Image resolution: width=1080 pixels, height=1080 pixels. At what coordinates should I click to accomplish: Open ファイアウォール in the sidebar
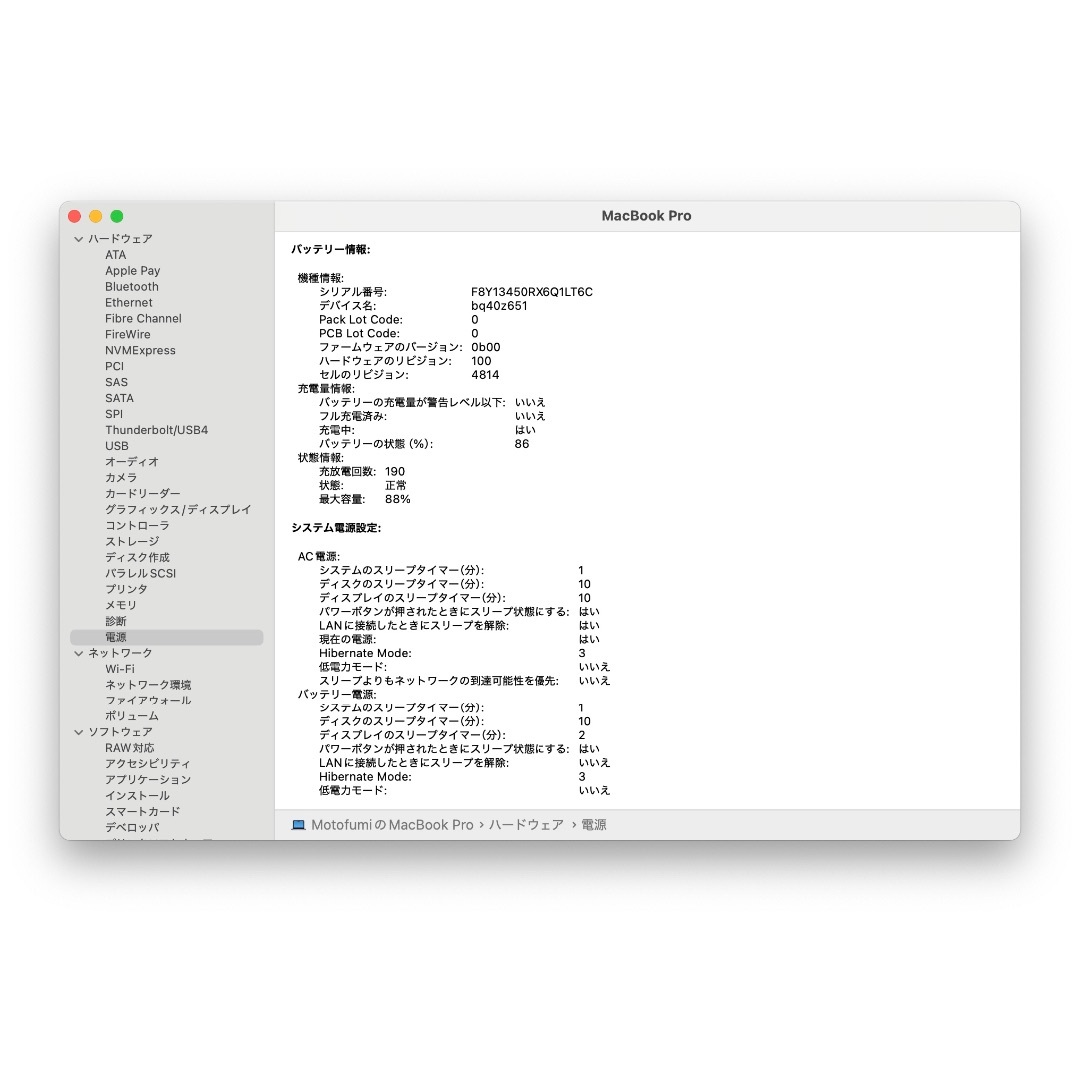coord(148,700)
